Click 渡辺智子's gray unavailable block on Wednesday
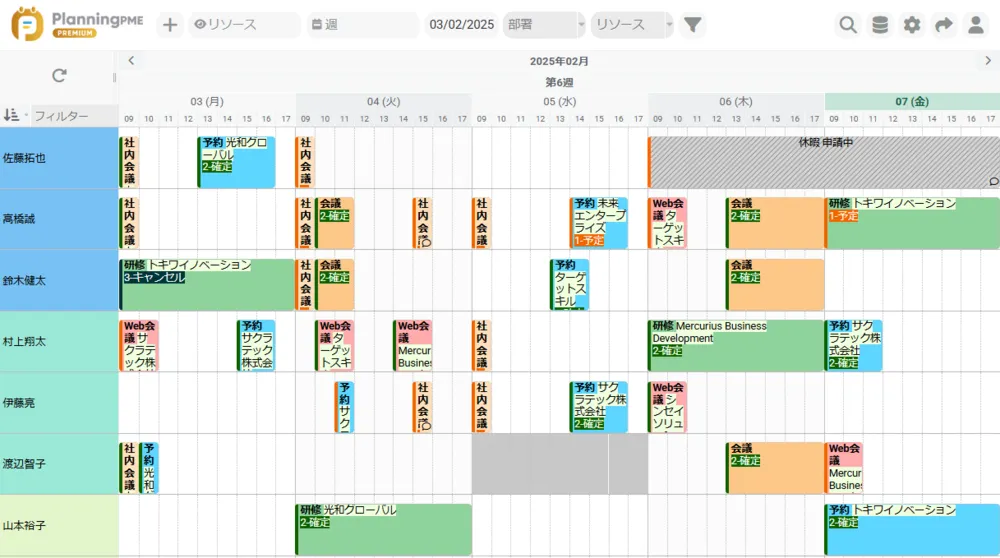 point(560,464)
